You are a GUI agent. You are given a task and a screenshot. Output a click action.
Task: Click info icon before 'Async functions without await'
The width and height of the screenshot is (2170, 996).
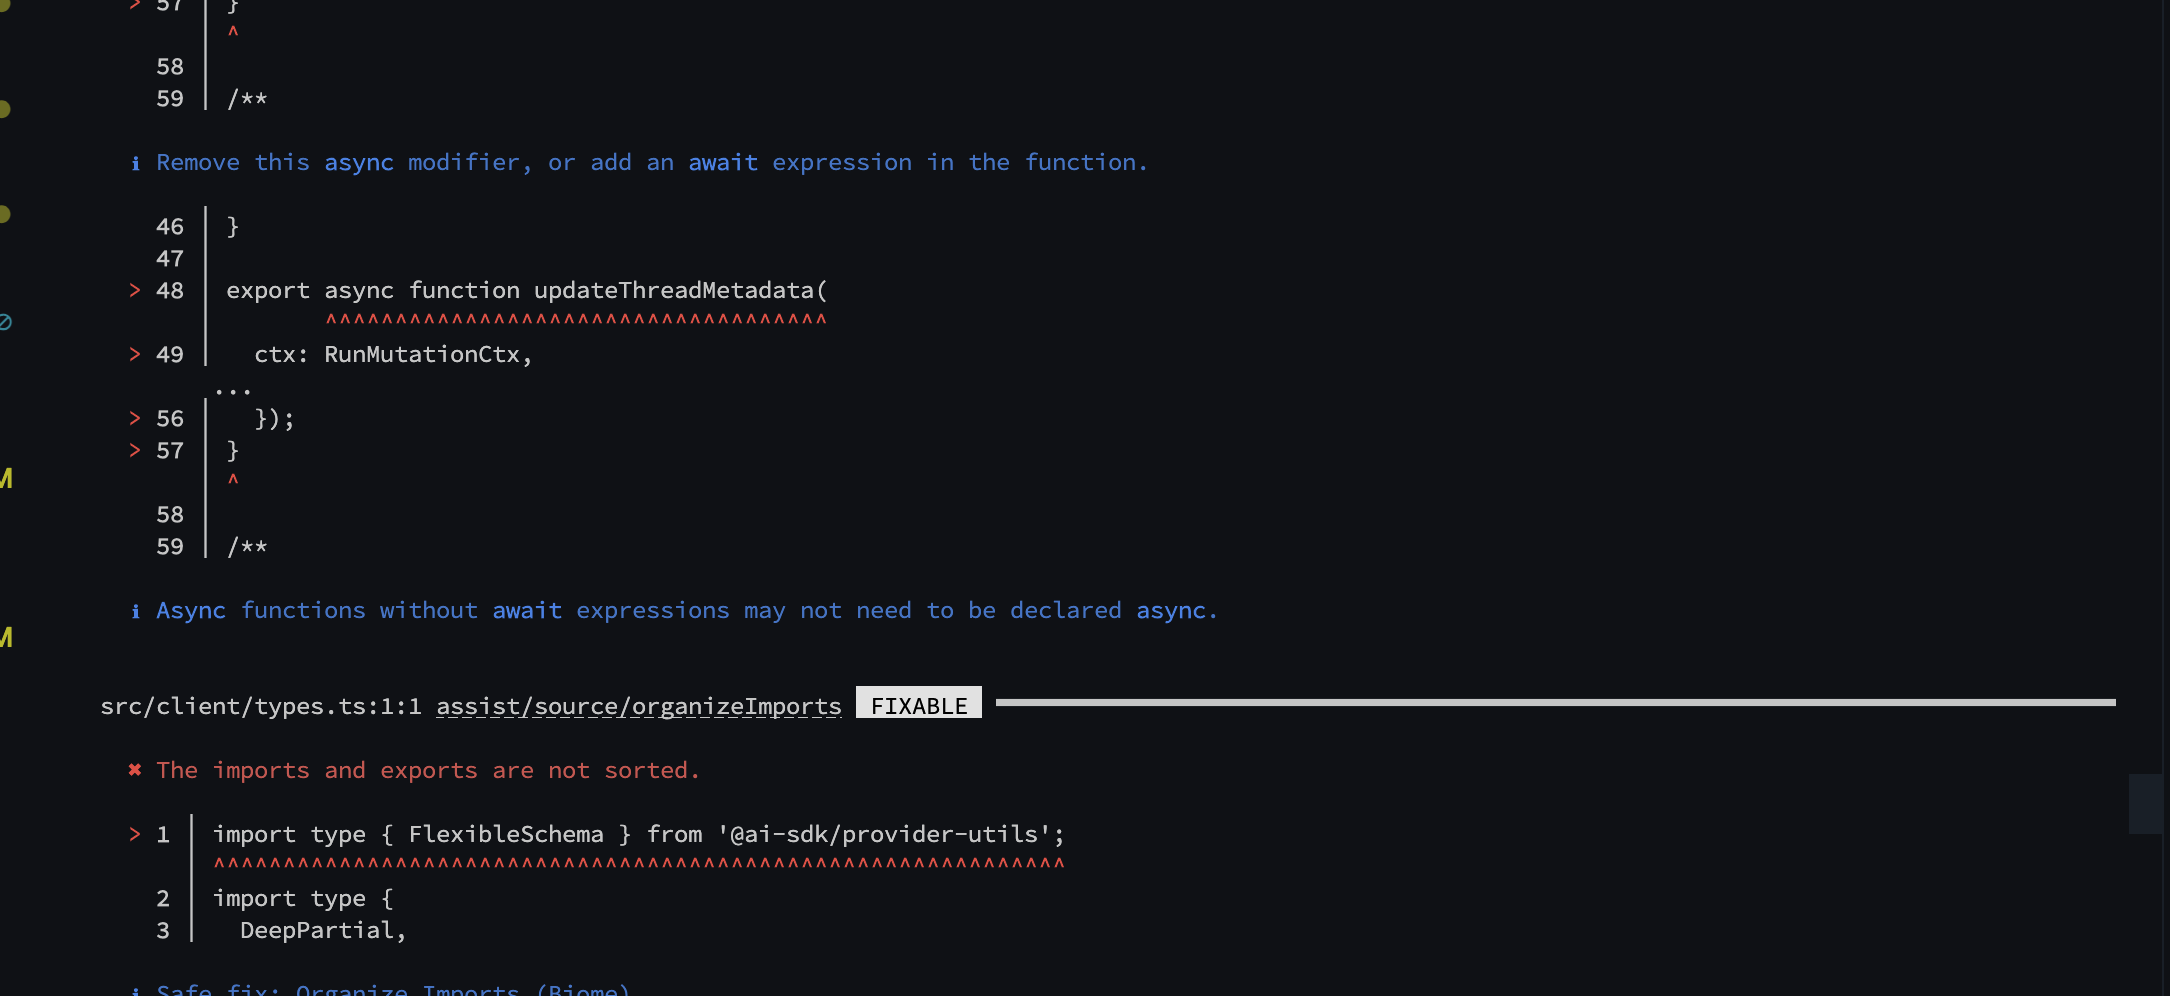point(135,611)
